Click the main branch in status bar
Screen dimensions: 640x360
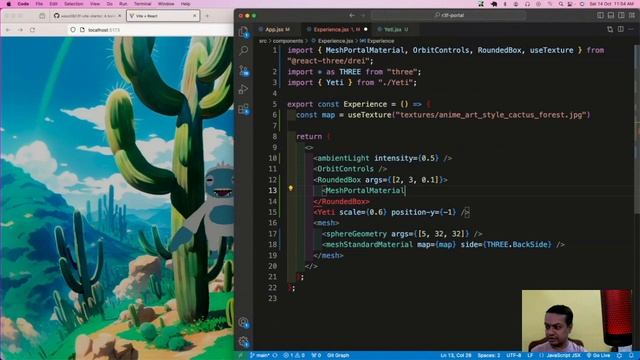tap(259, 356)
